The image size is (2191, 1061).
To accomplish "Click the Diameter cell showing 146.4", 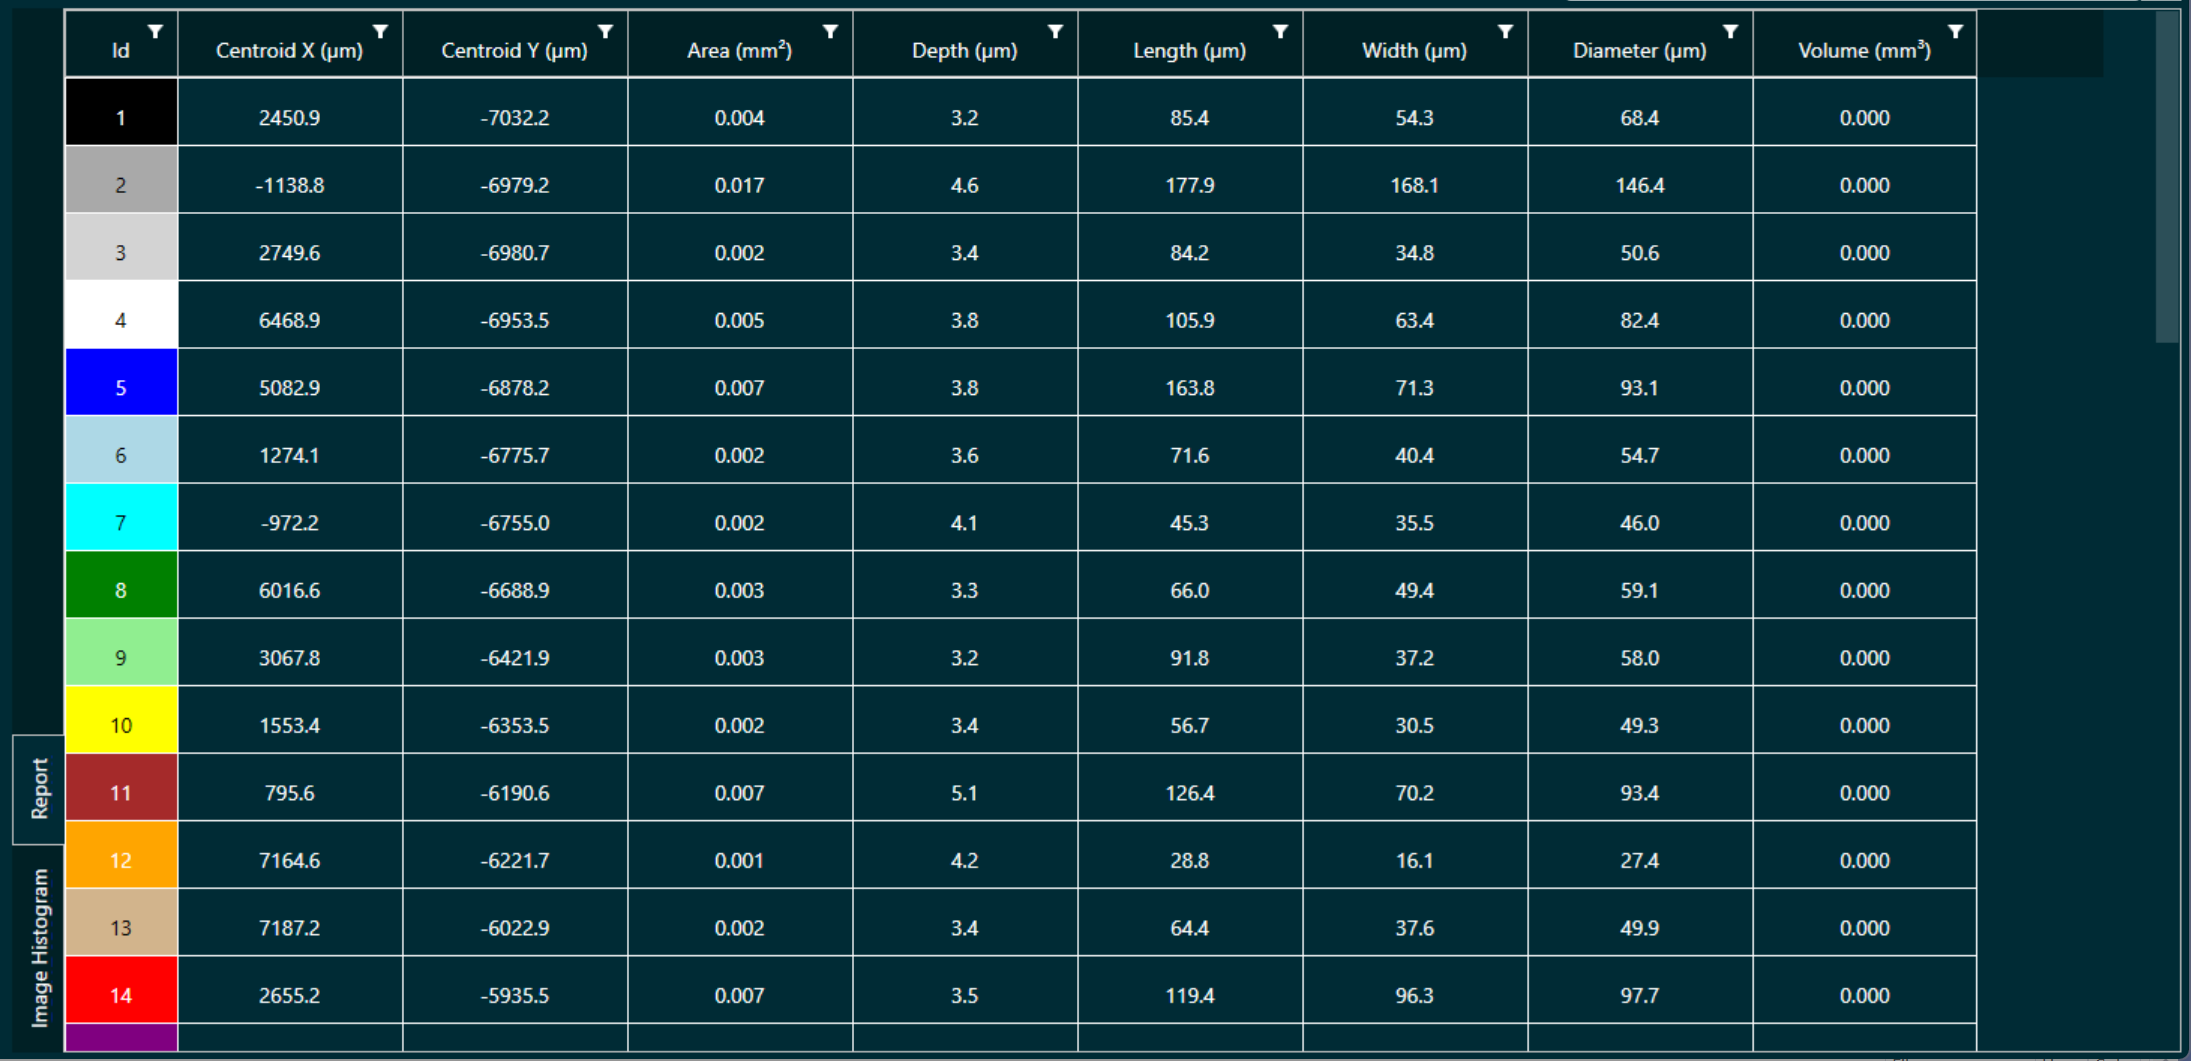I will tap(1639, 186).
